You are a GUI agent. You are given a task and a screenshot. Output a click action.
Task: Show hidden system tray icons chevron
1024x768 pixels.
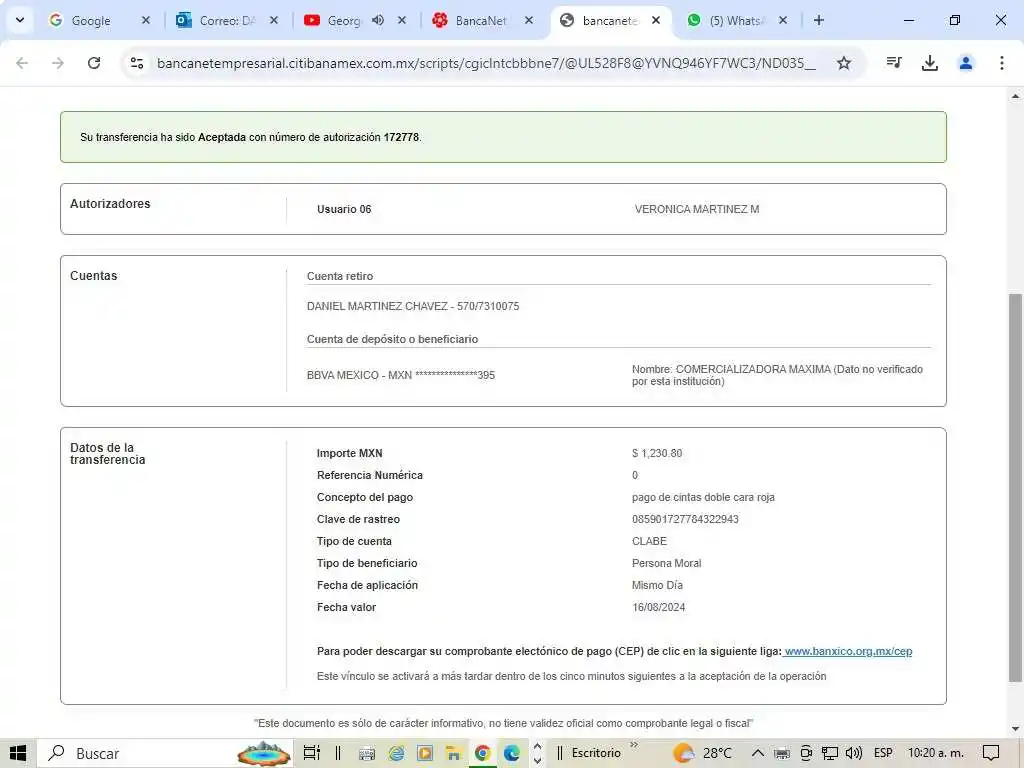757,753
